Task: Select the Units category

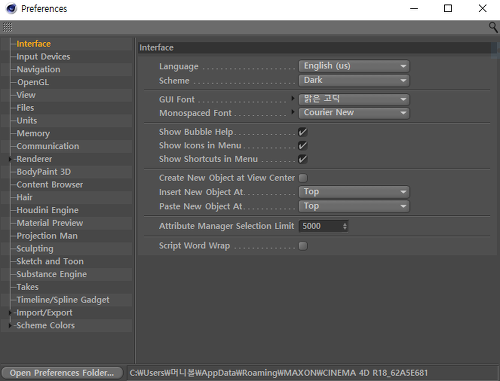Action: point(27,121)
